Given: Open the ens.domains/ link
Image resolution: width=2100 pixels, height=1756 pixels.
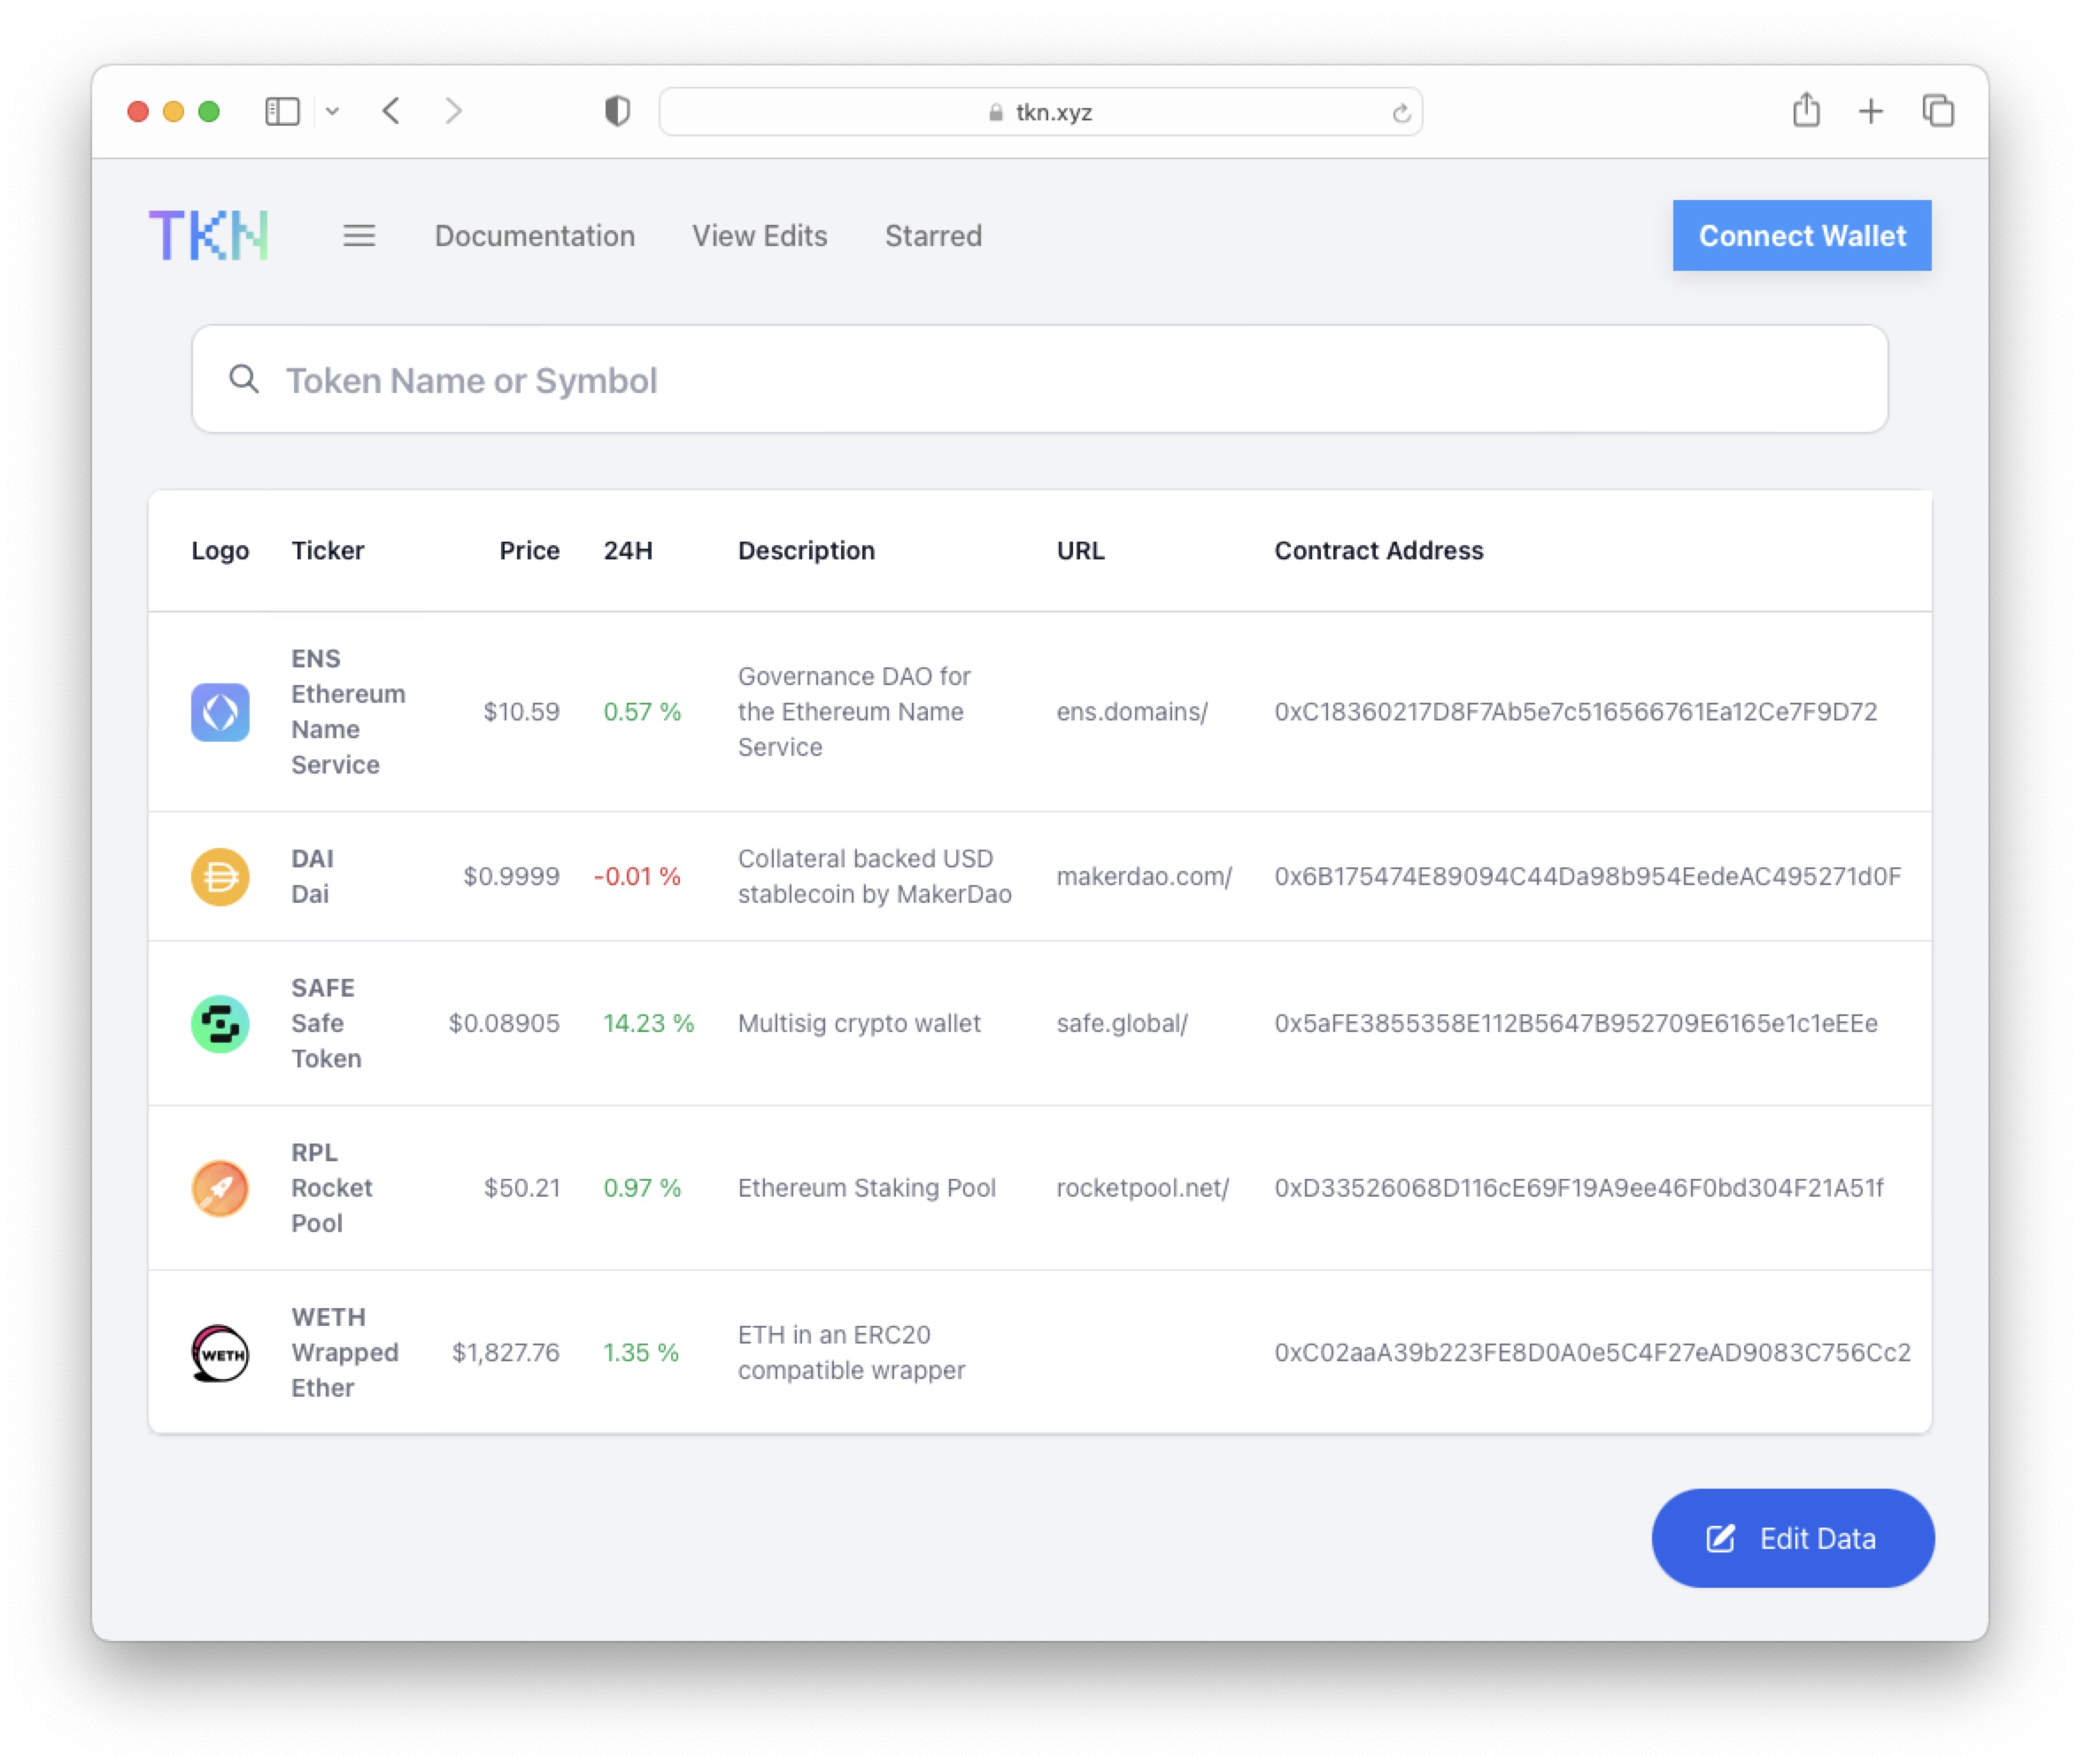Looking at the screenshot, I should [1132, 712].
